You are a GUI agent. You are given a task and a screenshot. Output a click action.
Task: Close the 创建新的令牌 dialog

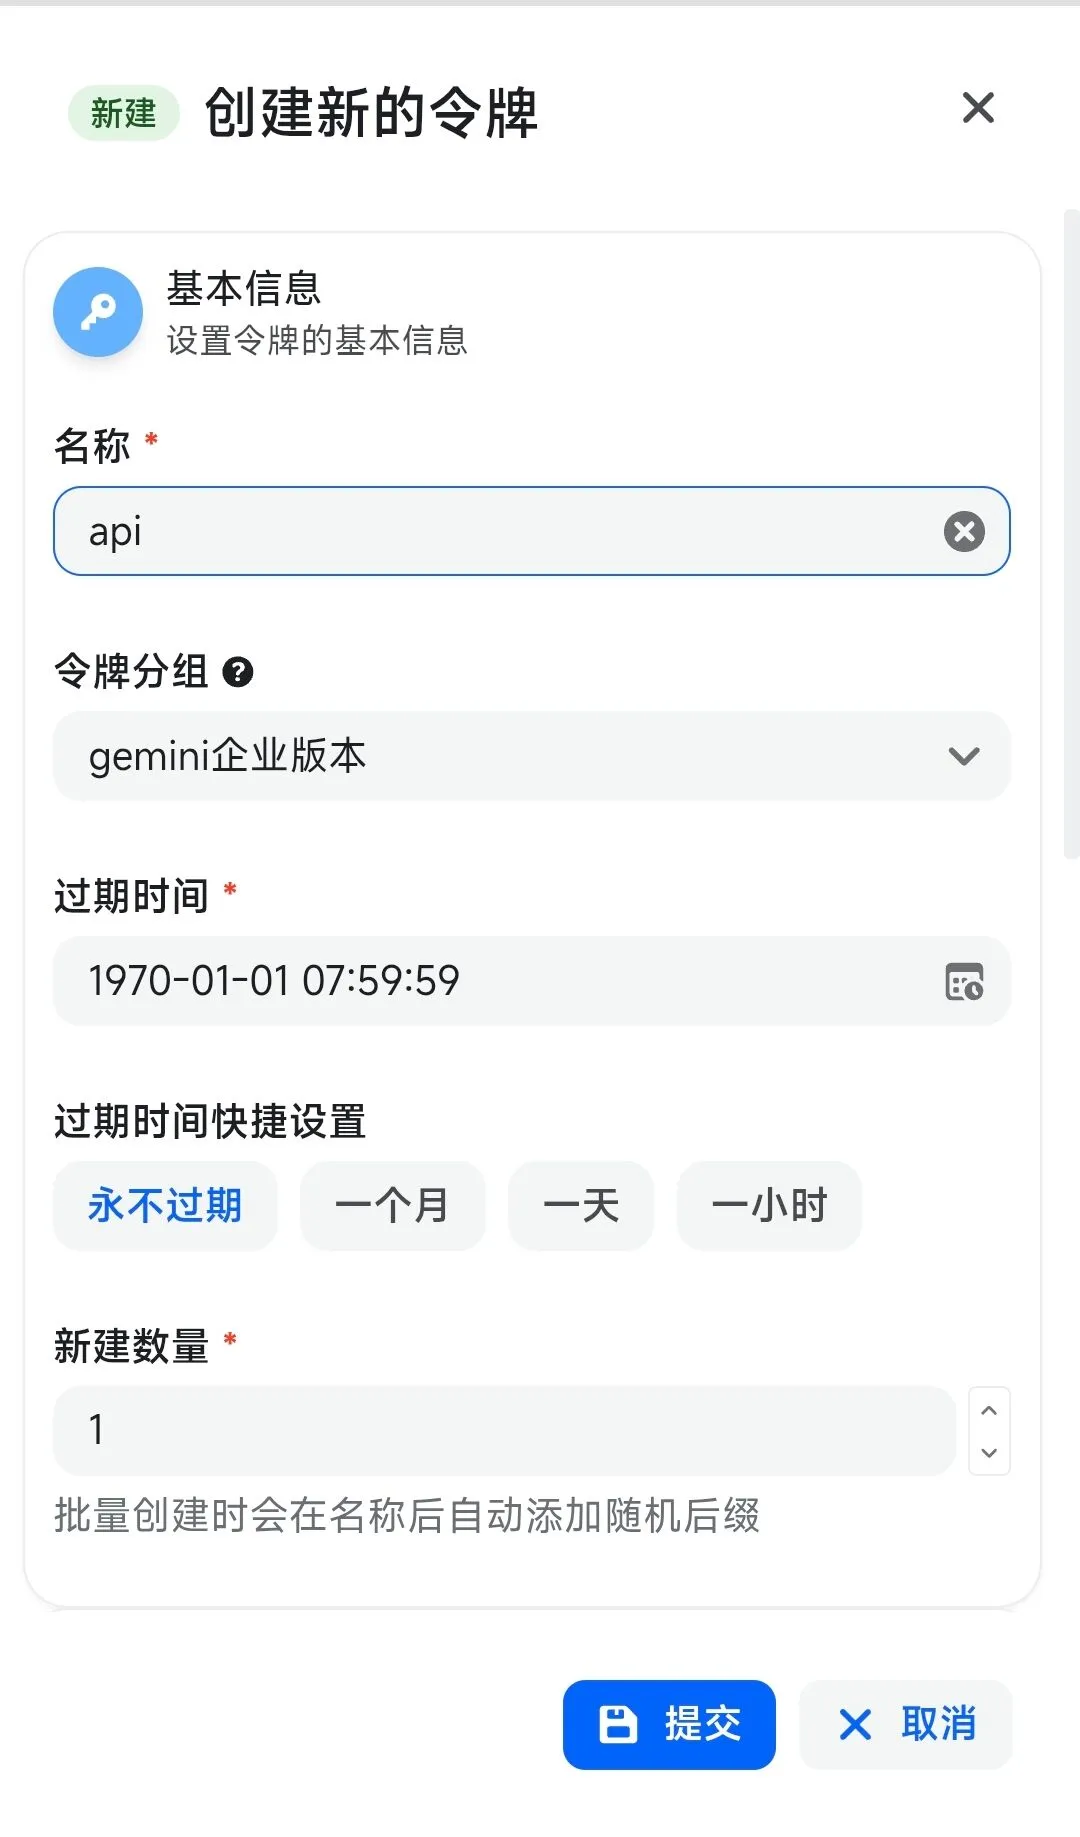(x=977, y=109)
